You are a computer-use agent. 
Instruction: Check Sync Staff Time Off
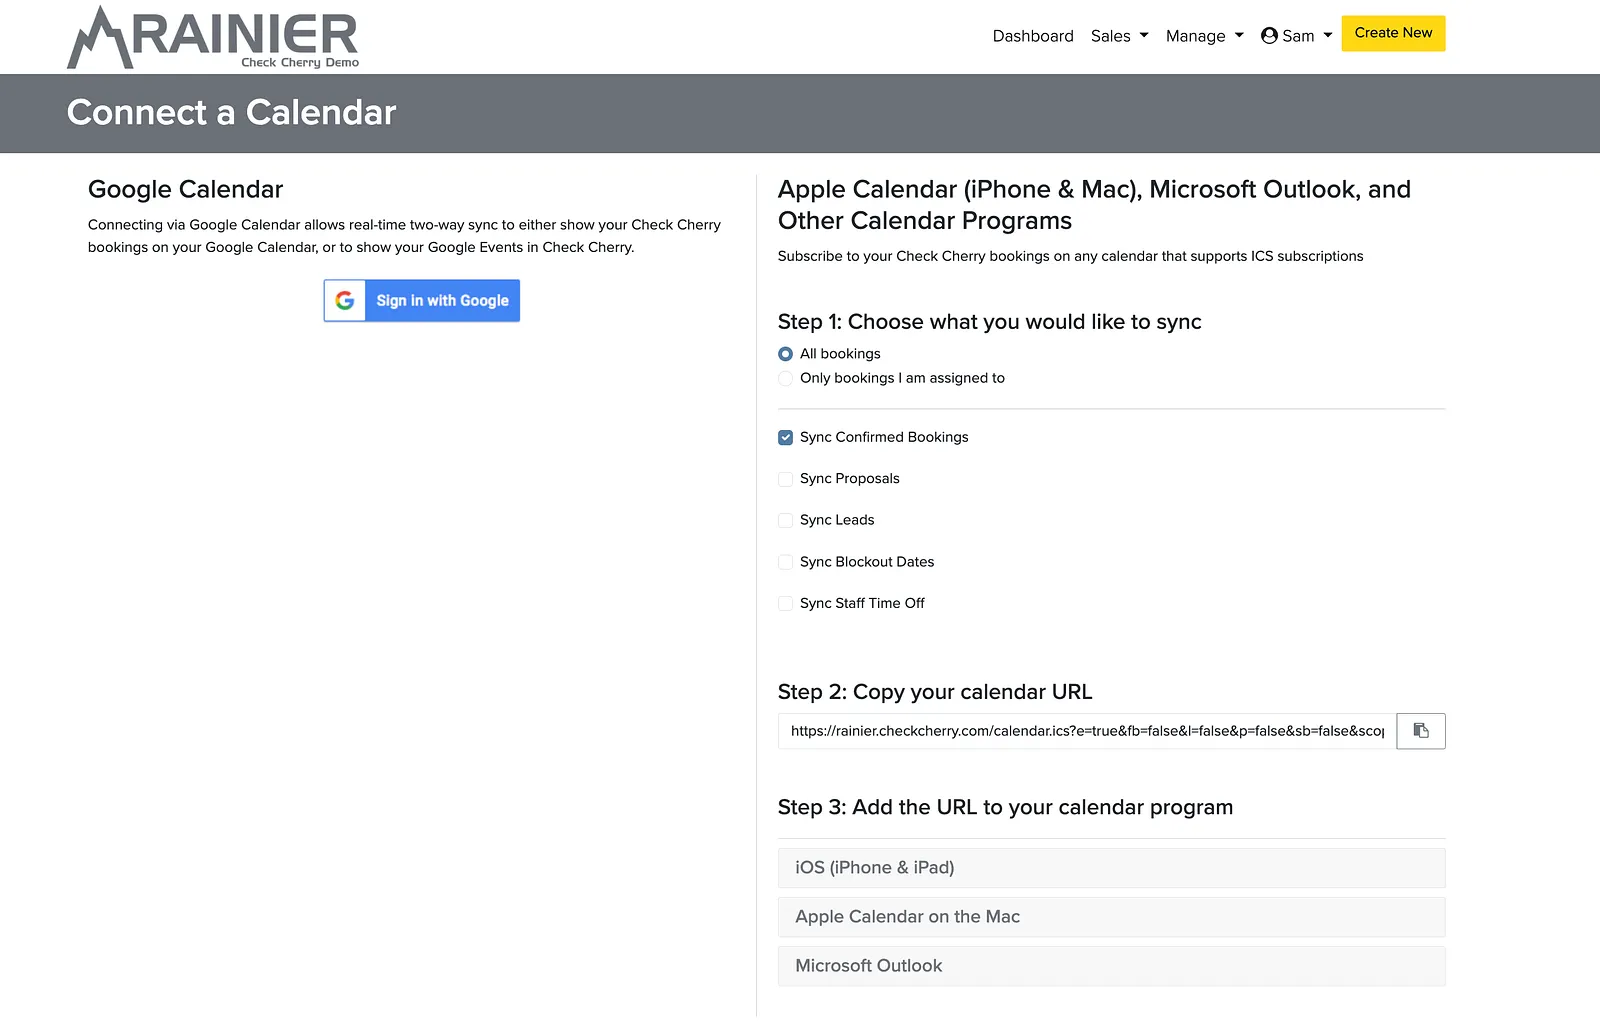[x=785, y=603]
